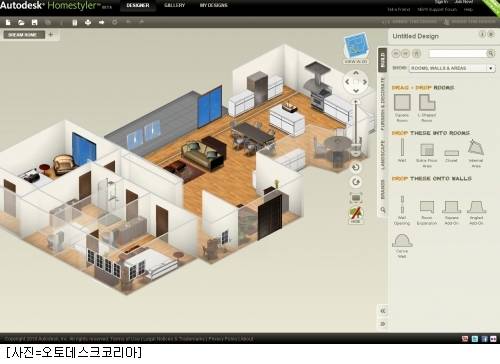Select the Closet item

click(x=451, y=155)
